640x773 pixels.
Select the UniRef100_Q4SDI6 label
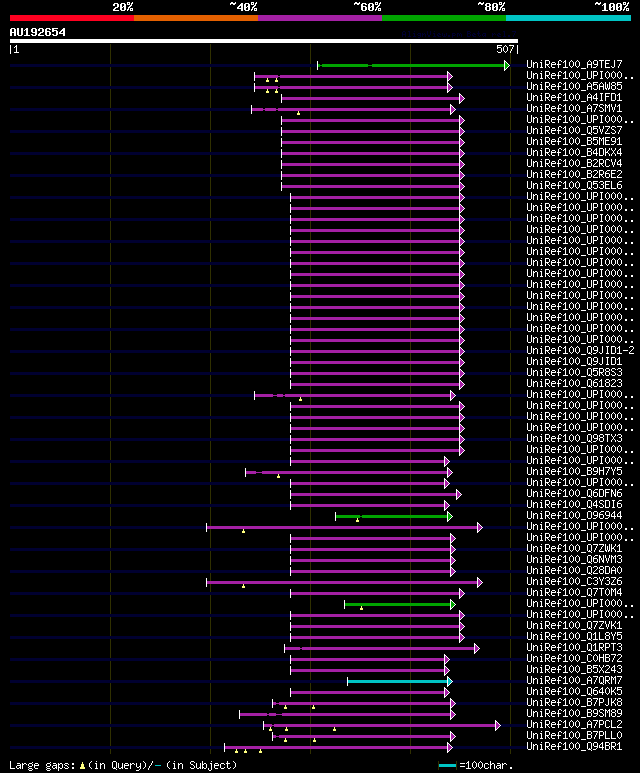[574, 505]
